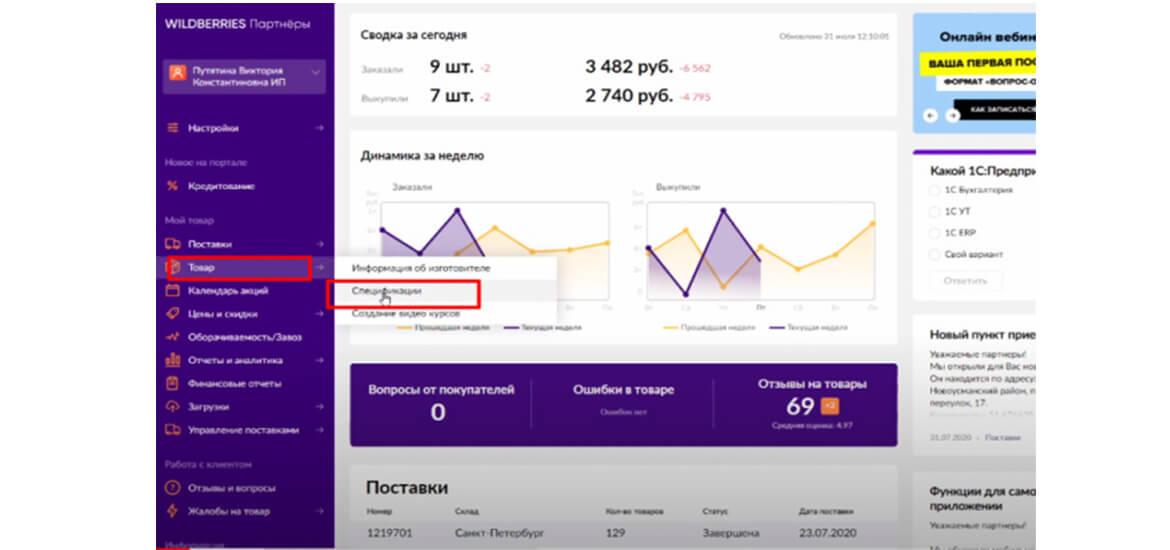Click the calendar icon beside Календарь акций
Image resolution: width=1170 pixels, height=550 pixels.
click(173, 291)
